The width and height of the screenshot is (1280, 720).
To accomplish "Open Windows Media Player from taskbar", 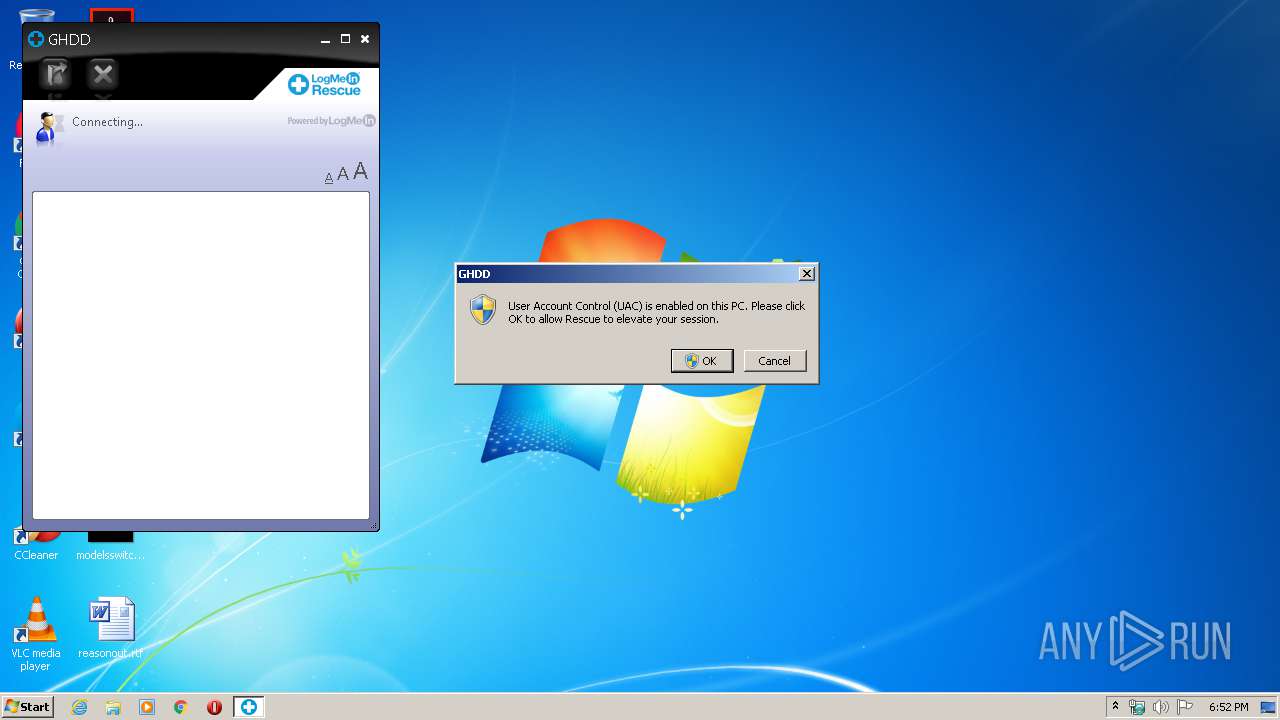I will click(x=147, y=707).
